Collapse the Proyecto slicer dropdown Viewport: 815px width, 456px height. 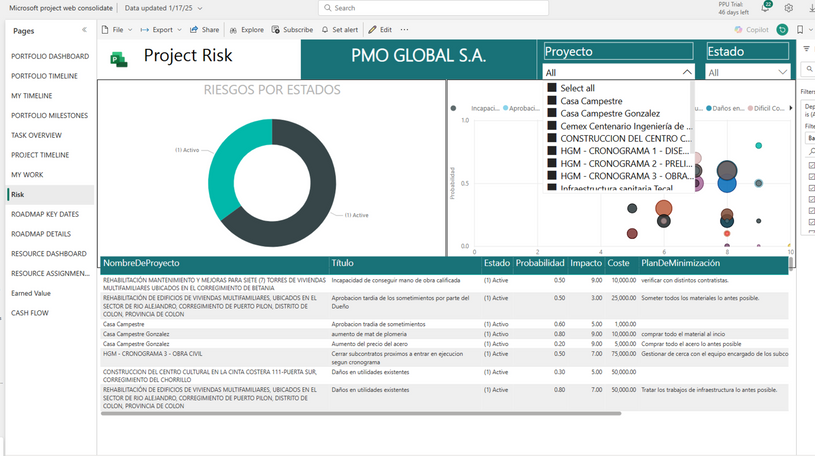pos(687,72)
